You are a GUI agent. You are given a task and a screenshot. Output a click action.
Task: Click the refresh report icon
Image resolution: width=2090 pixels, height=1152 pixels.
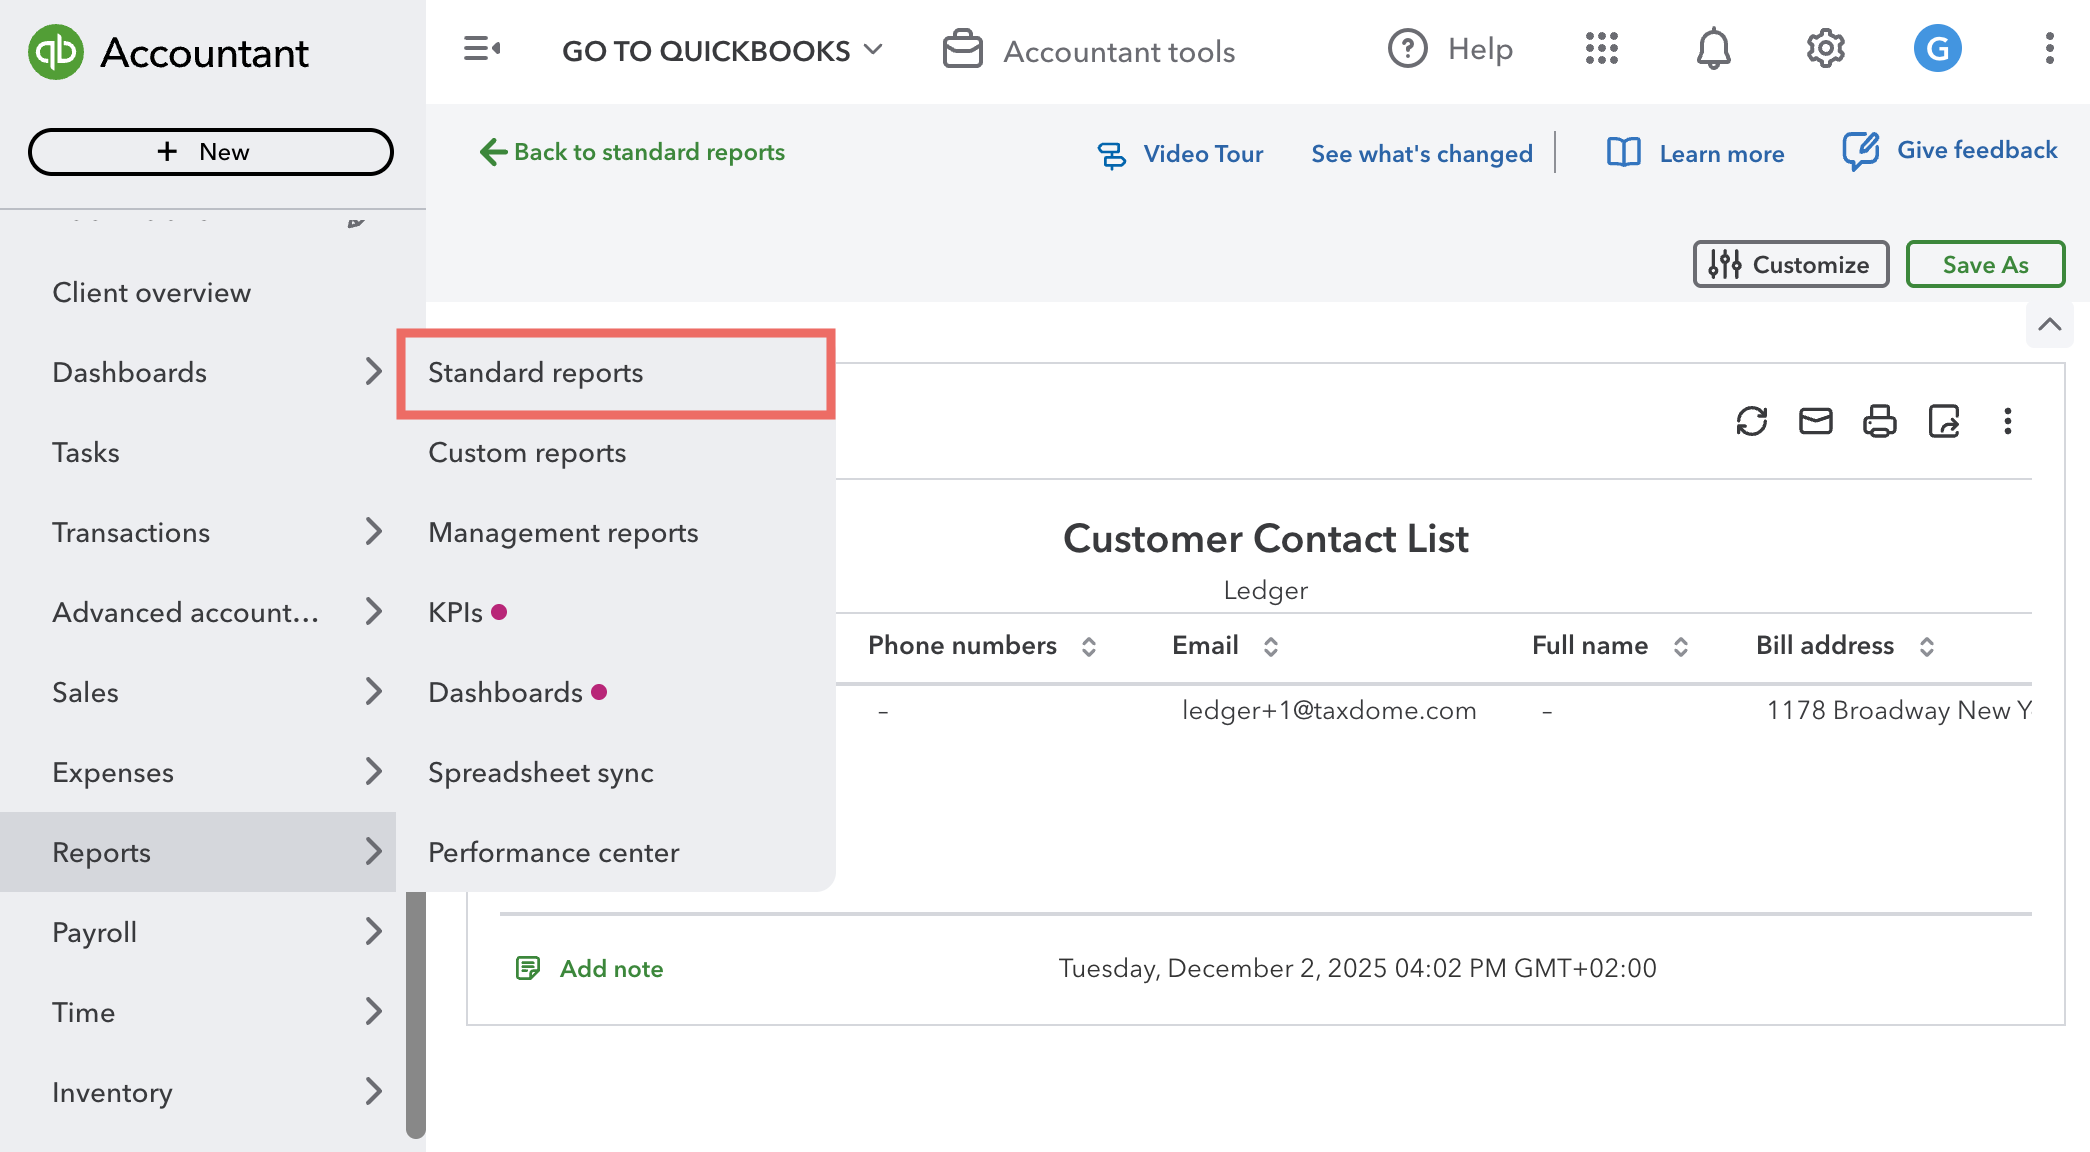click(1751, 421)
